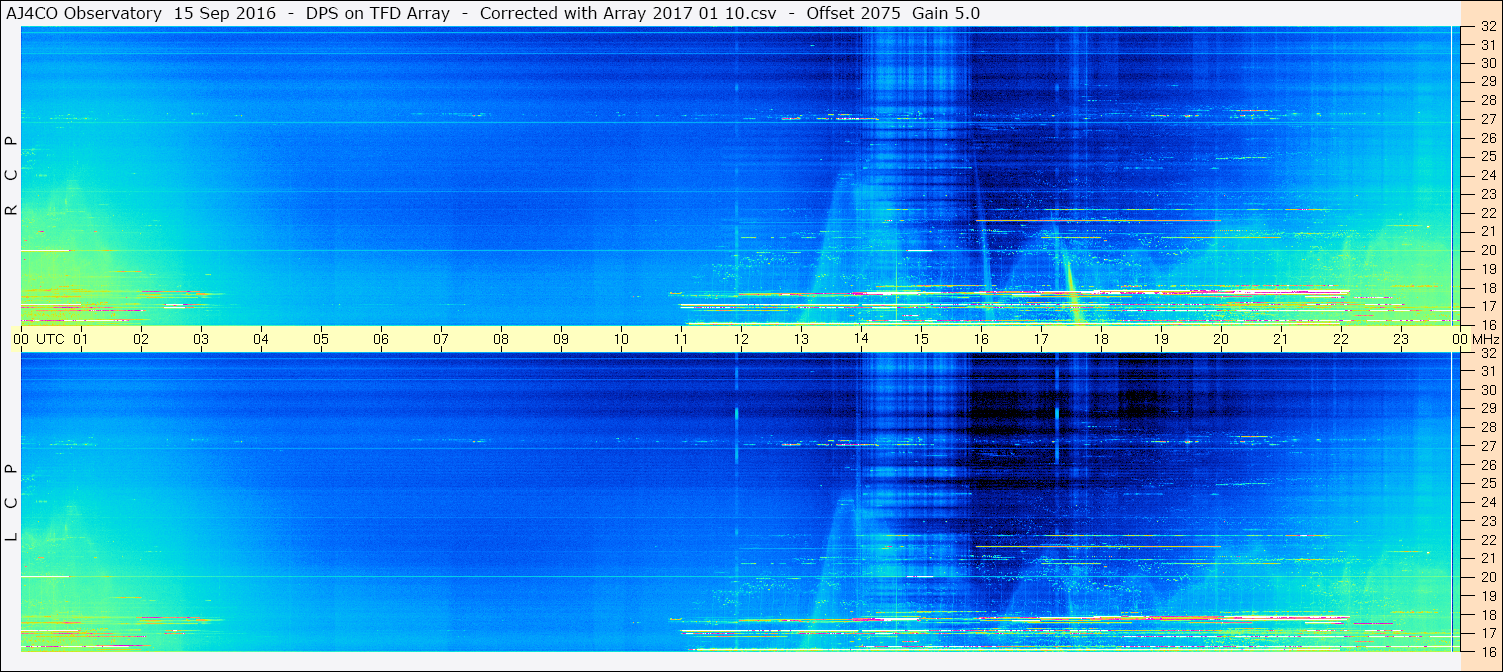The height and width of the screenshot is (672, 1503).
Task: Click the '16' hour label on time axis
Action: (981, 339)
